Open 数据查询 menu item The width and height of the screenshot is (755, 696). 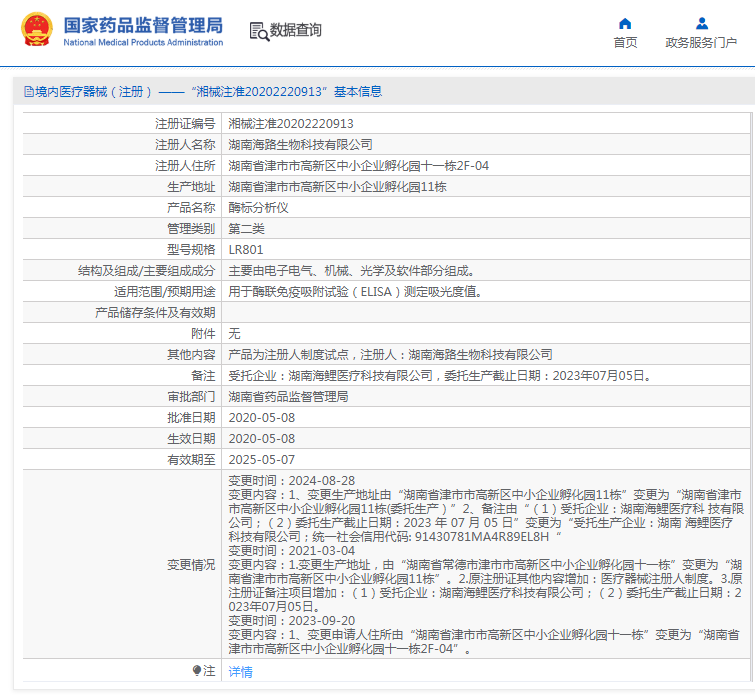(295, 30)
